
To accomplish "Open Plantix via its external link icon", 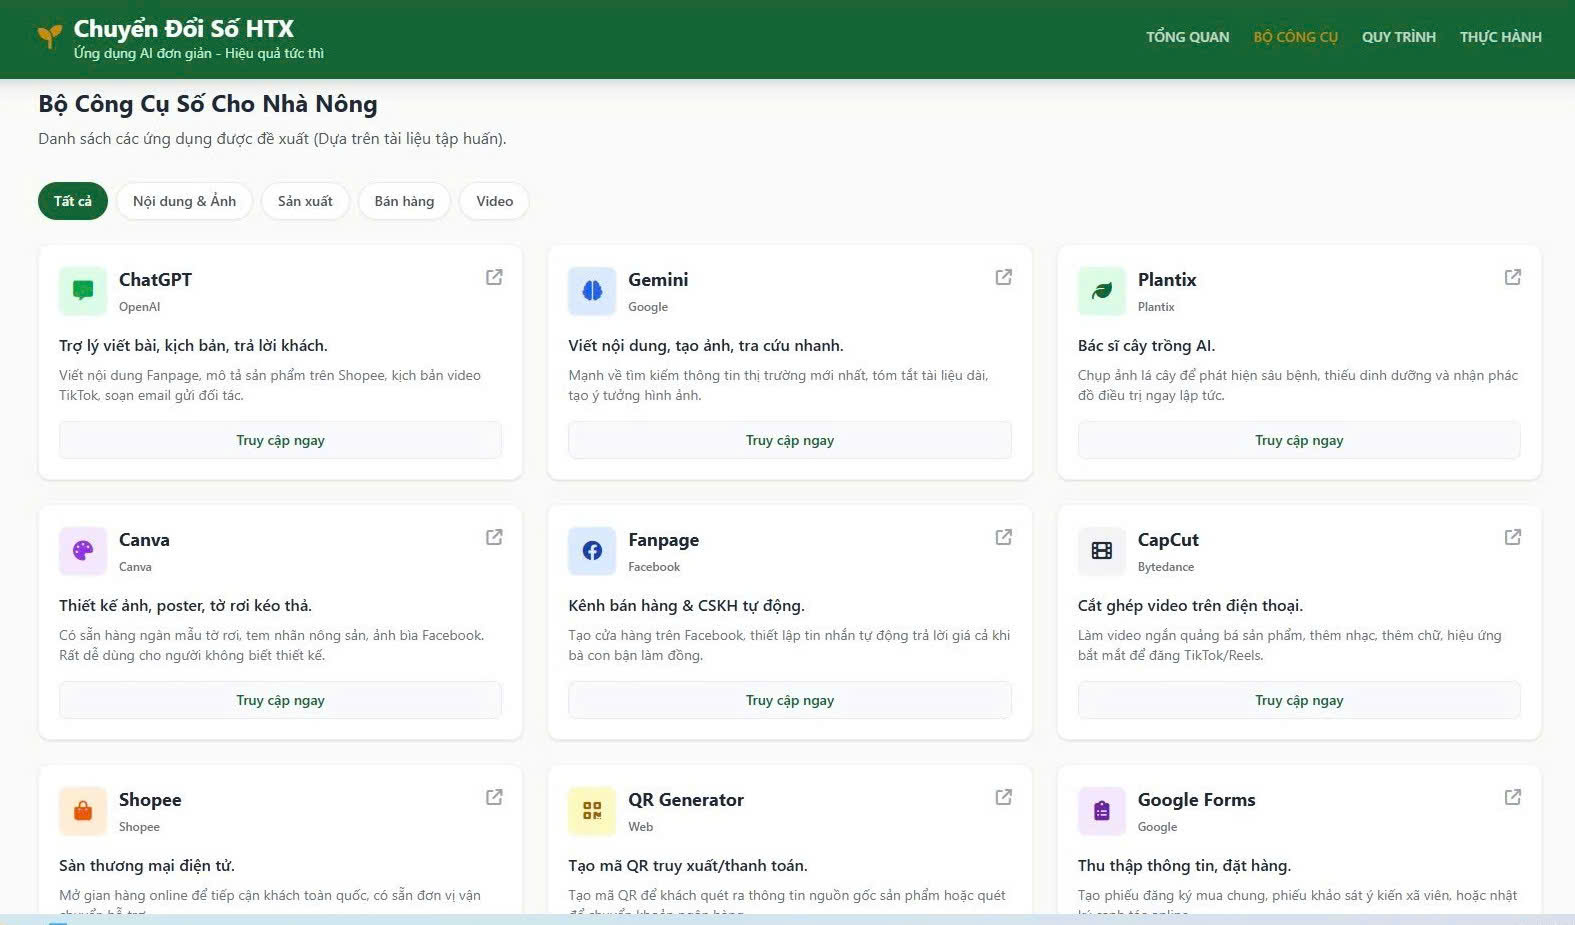I will tap(1512, 277).
